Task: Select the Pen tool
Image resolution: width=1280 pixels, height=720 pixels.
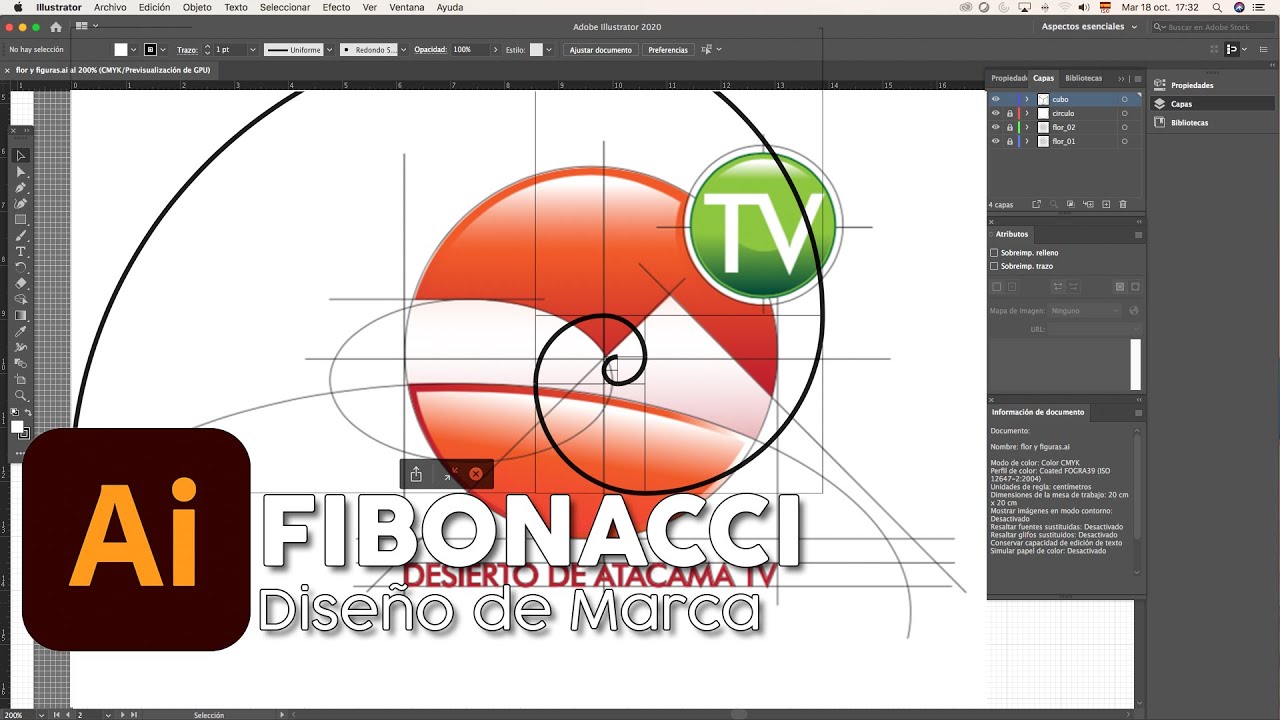Action: [x=21, y=187]
